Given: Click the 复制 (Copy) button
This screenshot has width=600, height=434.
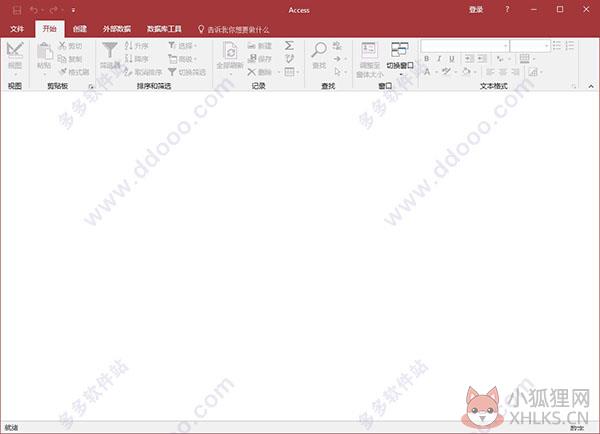Looking at the screenshot, I should point(70,59).
